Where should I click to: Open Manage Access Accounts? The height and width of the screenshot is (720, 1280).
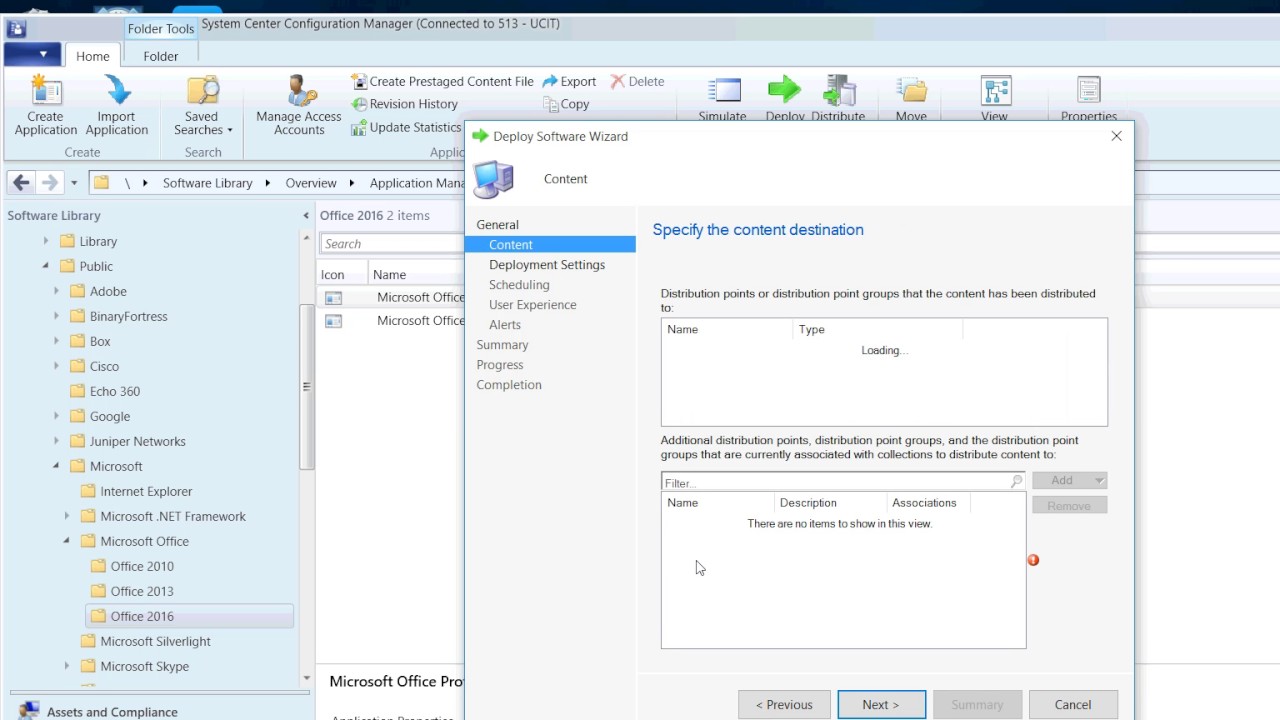(299, 106)
